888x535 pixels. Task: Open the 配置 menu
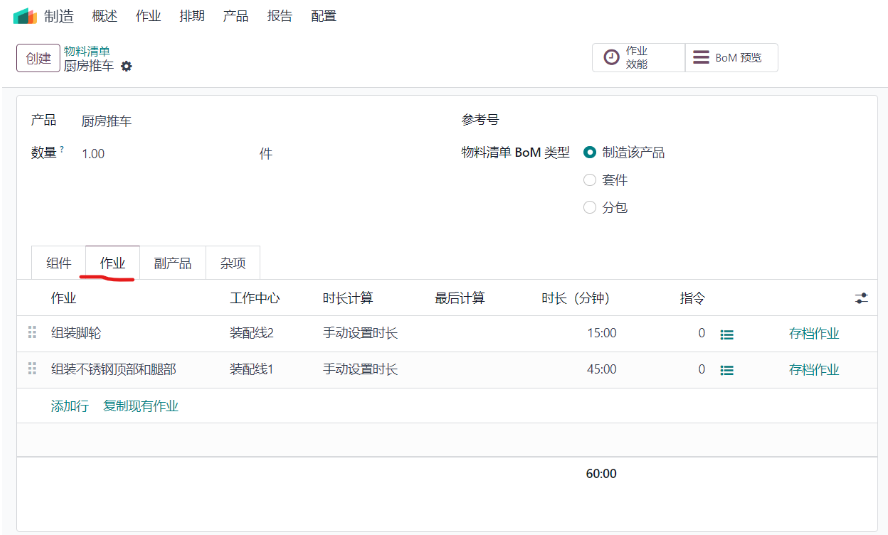[x=323, y=16]
